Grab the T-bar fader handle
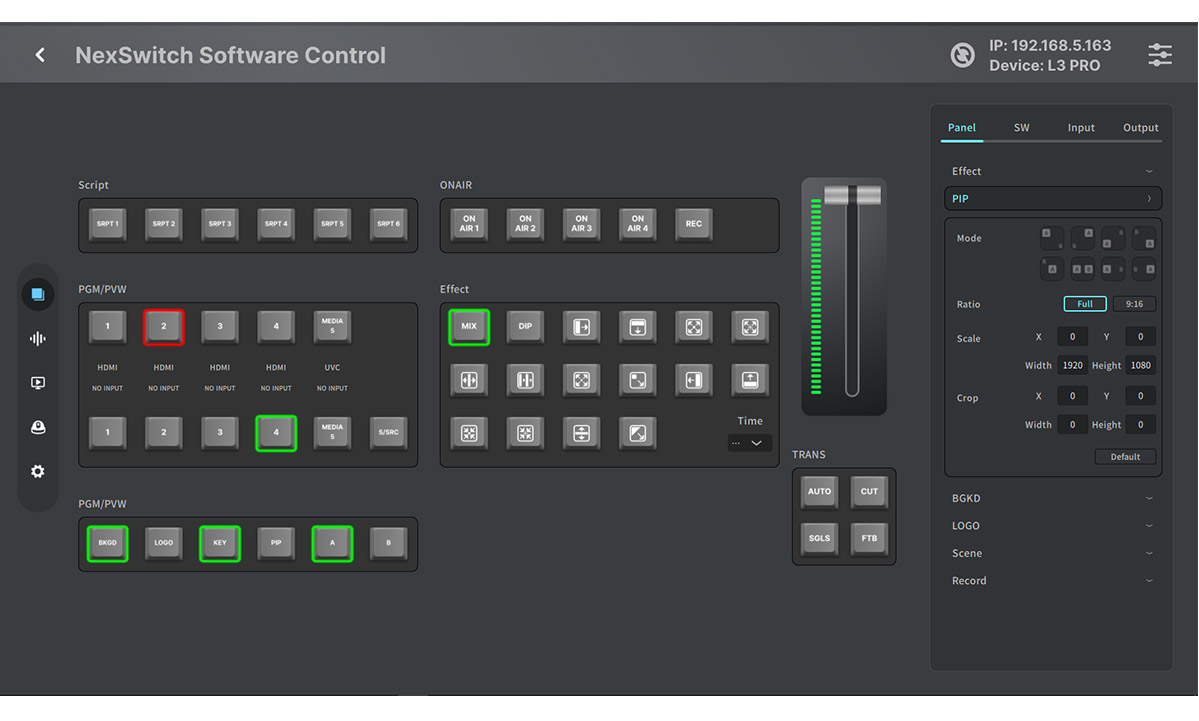The width and height of the screenshot is (1199, 721). click(x=852, y=195)
